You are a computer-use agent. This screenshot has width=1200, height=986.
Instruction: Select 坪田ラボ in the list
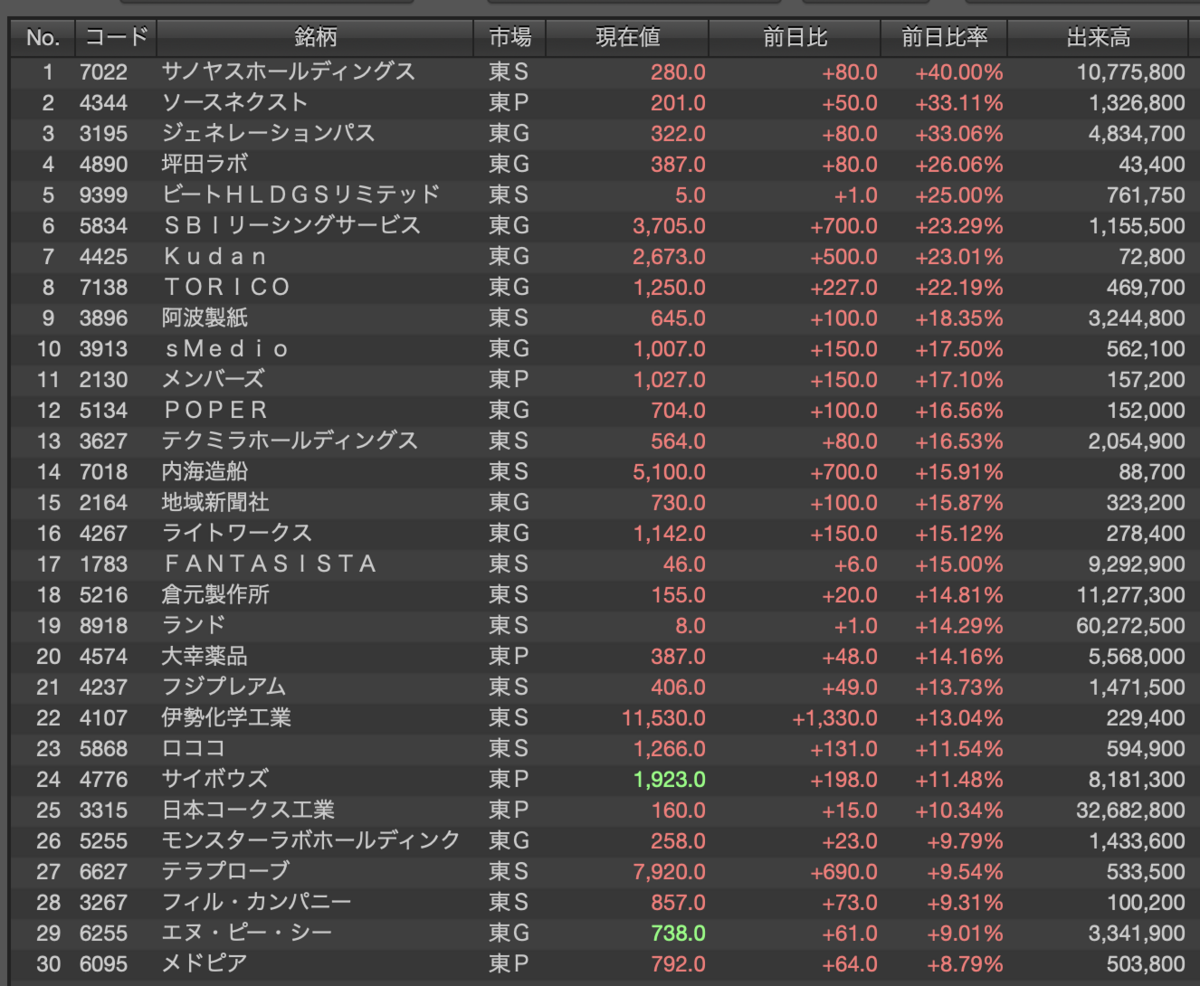(x=204, y=164)
